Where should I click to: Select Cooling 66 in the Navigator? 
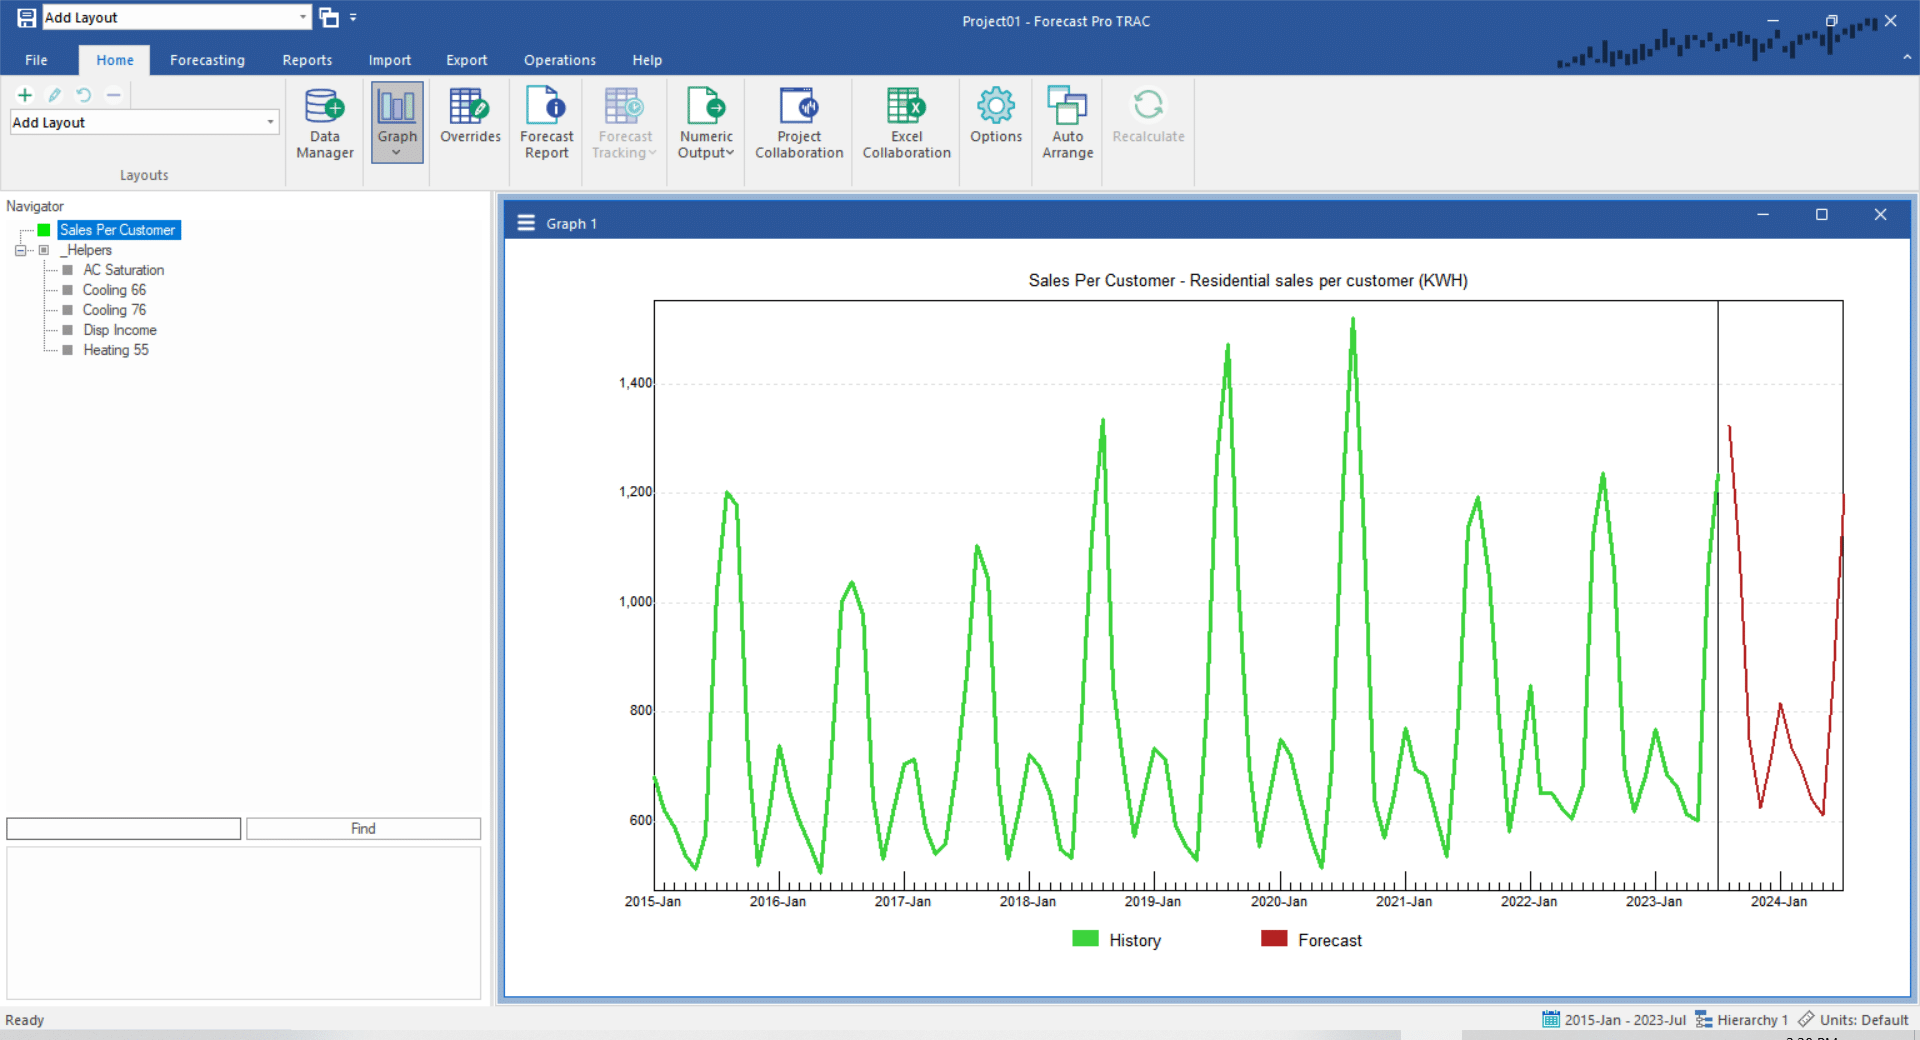114,290
